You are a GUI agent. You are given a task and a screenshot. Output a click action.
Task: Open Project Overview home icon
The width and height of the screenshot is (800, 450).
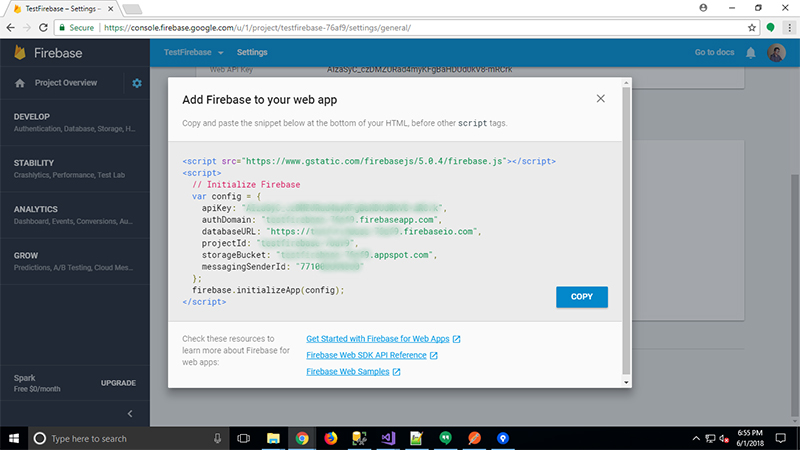pyautogui.click(x=20, y=83)
